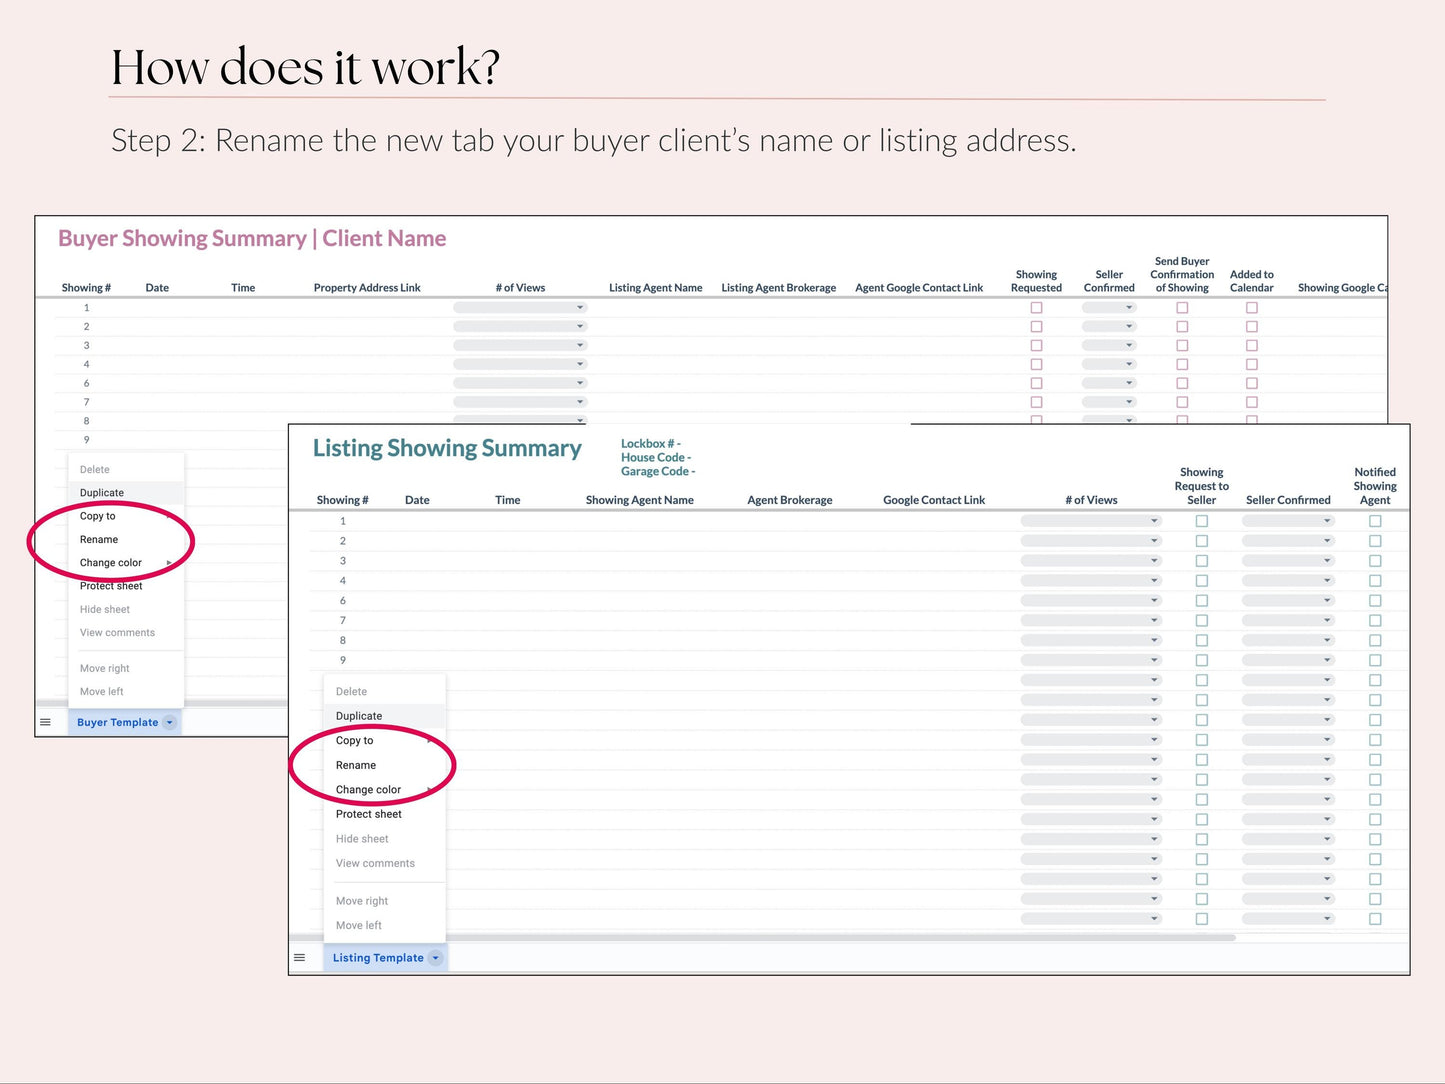Viewport: 1445px width, 1084px height.
Task: Check Showing Request to Seller for listing showing 4
Action: click(1202, 581)
